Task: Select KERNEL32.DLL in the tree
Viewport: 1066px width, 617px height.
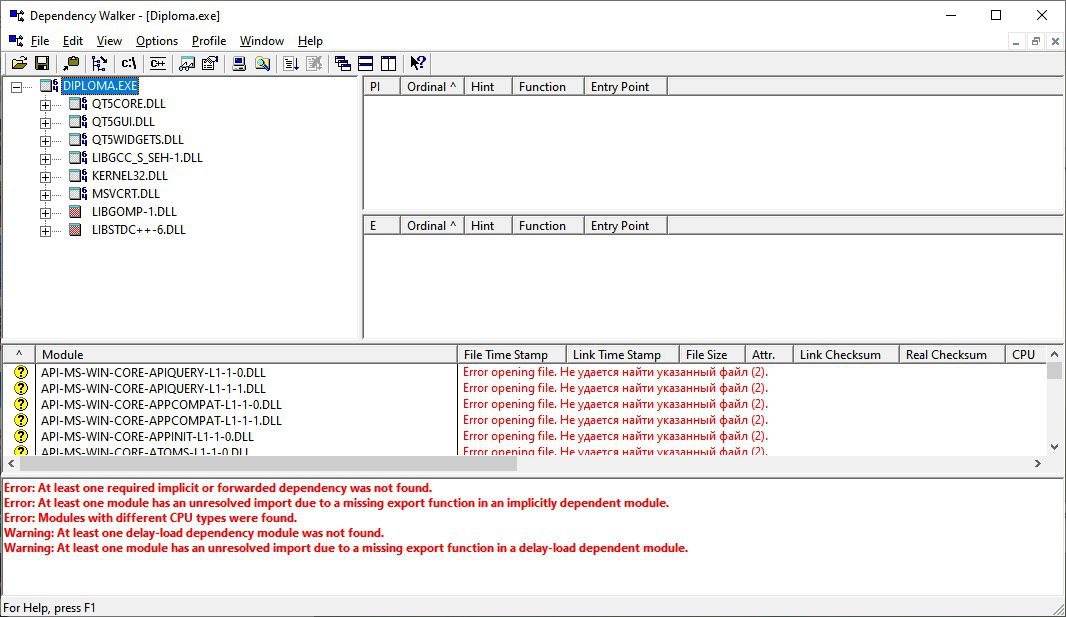Action: coord(129,175)
